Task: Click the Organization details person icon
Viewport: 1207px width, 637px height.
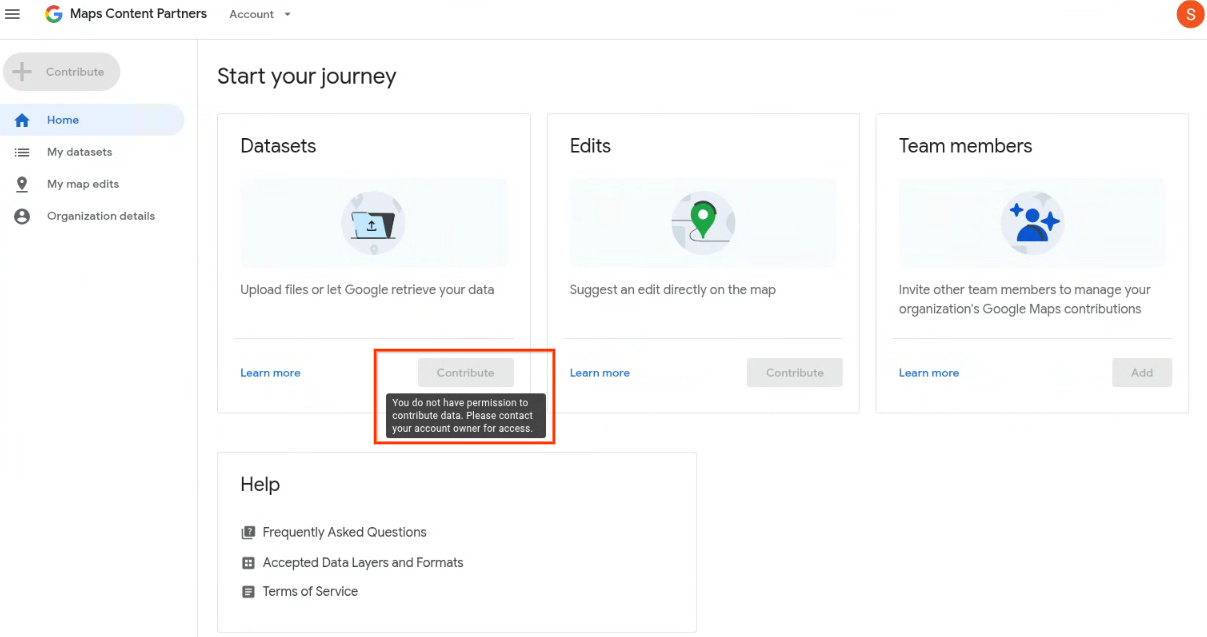Action: pyautogui.click(x=22, y=216)
